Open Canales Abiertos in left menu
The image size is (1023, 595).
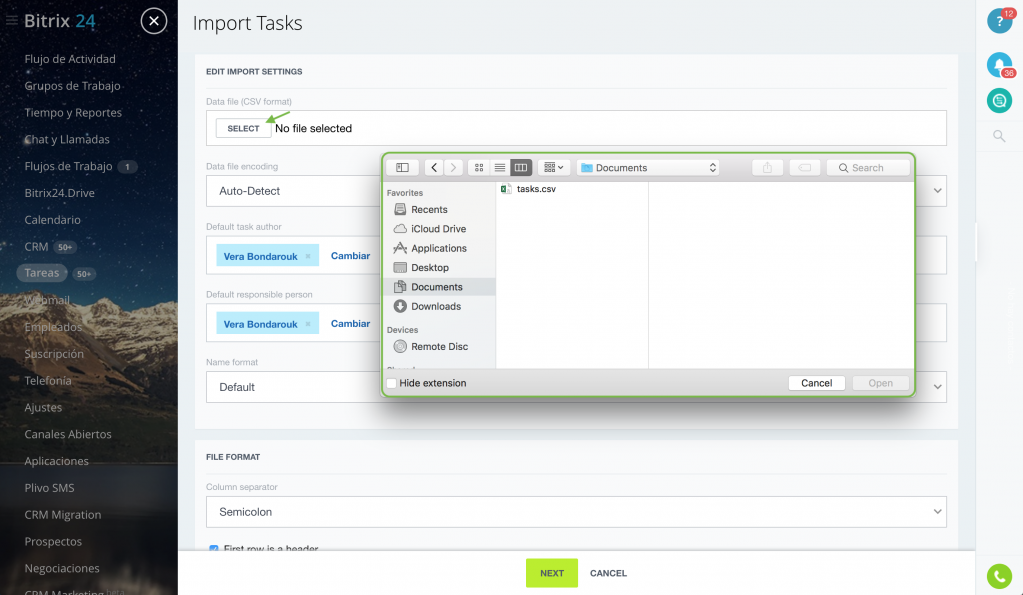pyautogui.click(x=68, y=434)
